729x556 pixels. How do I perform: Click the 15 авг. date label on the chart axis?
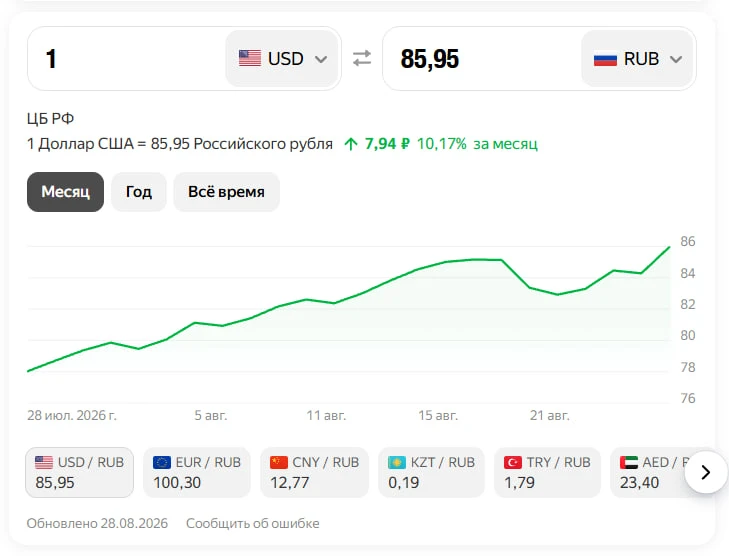click(x=438, y=415)
